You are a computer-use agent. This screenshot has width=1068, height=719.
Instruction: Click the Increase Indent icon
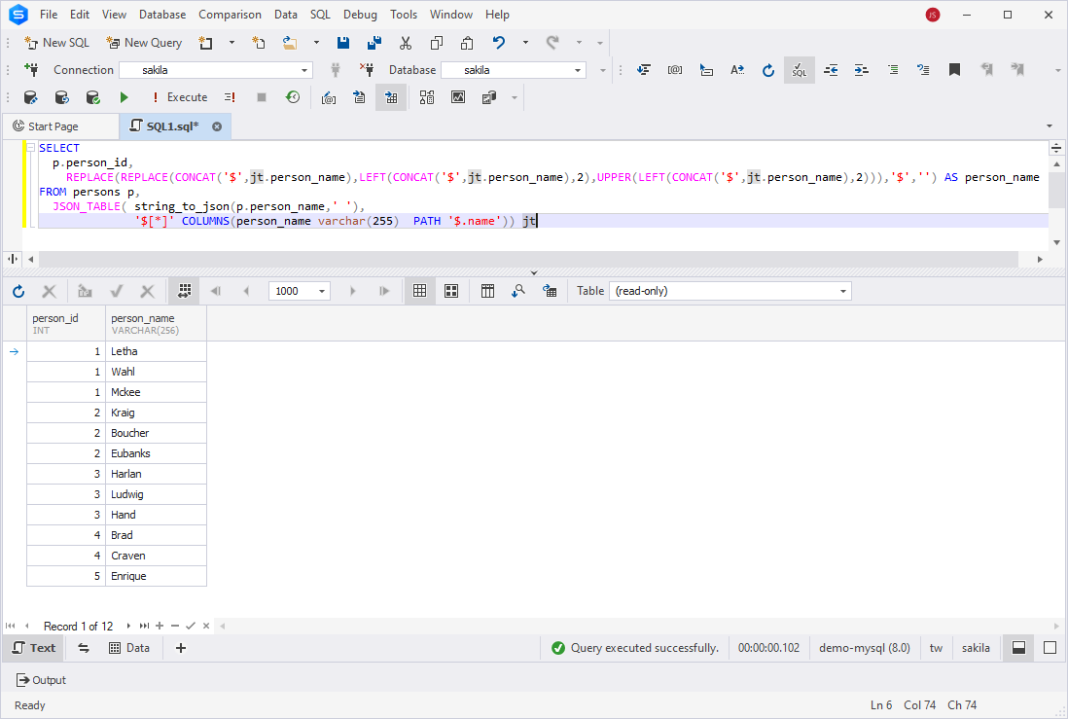pyautogui.click(x=861, y=70)
